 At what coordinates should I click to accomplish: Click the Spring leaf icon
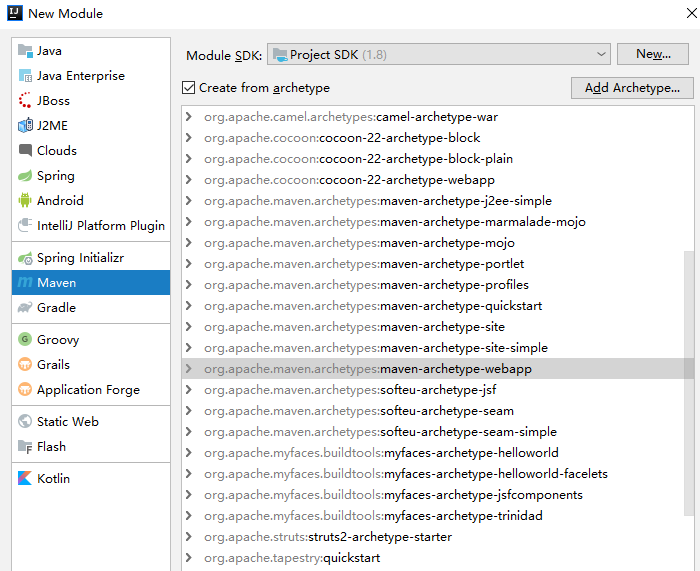click(26, 176)
